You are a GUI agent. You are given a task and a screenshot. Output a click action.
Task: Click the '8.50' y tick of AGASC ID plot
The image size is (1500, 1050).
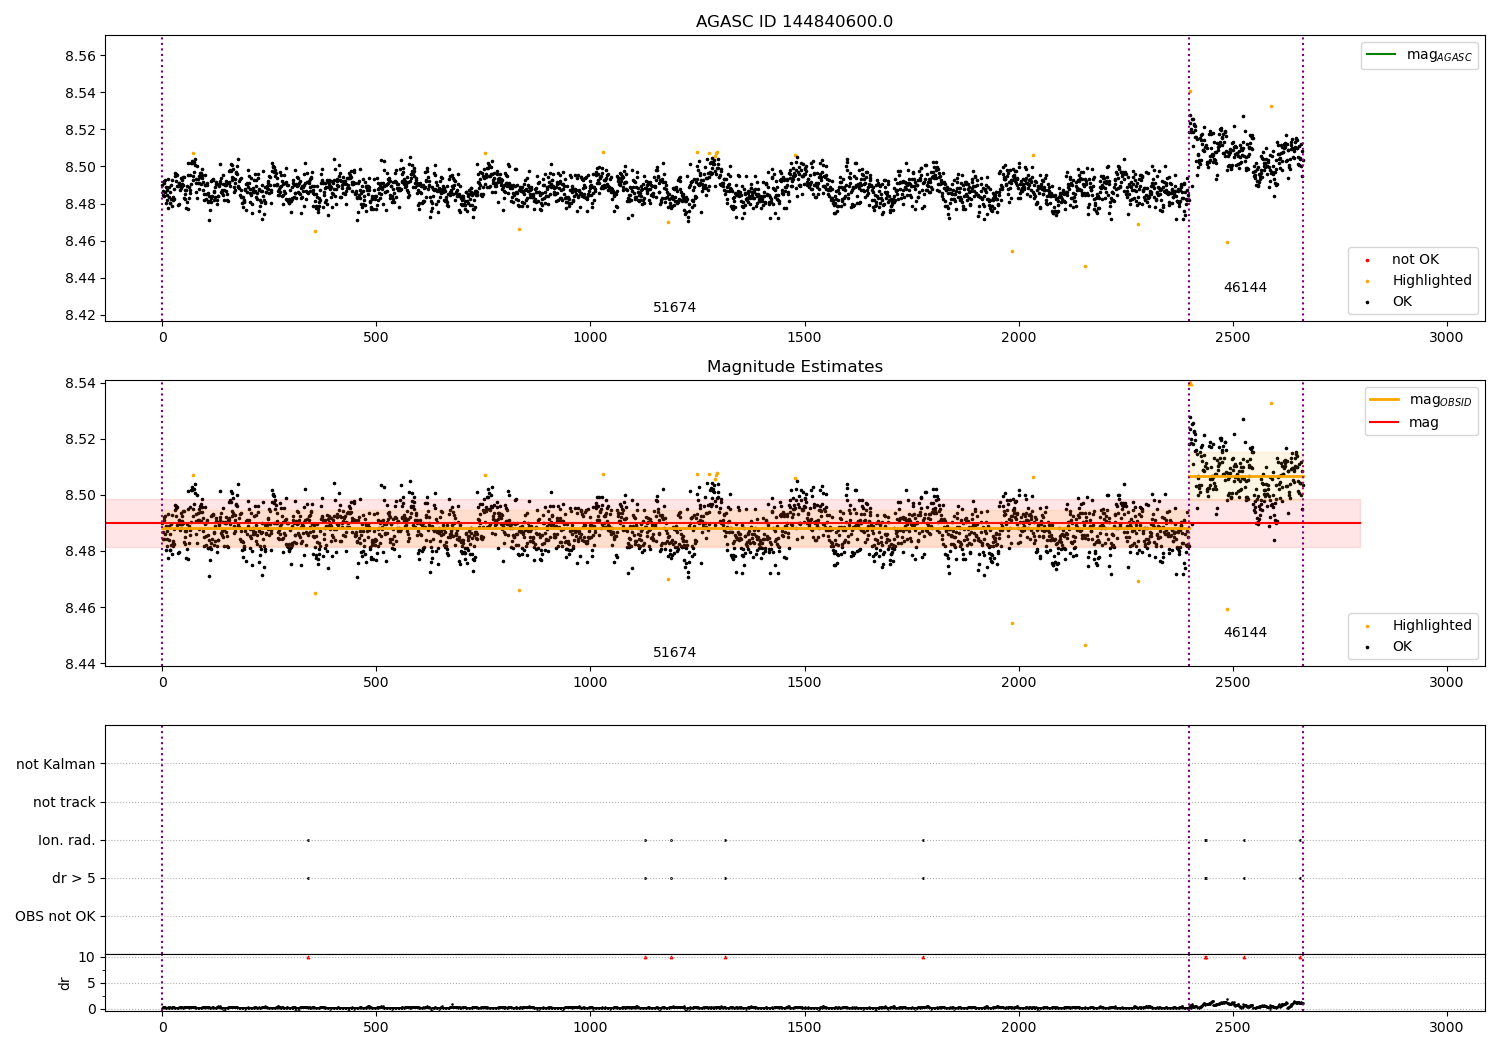(80, 167)
